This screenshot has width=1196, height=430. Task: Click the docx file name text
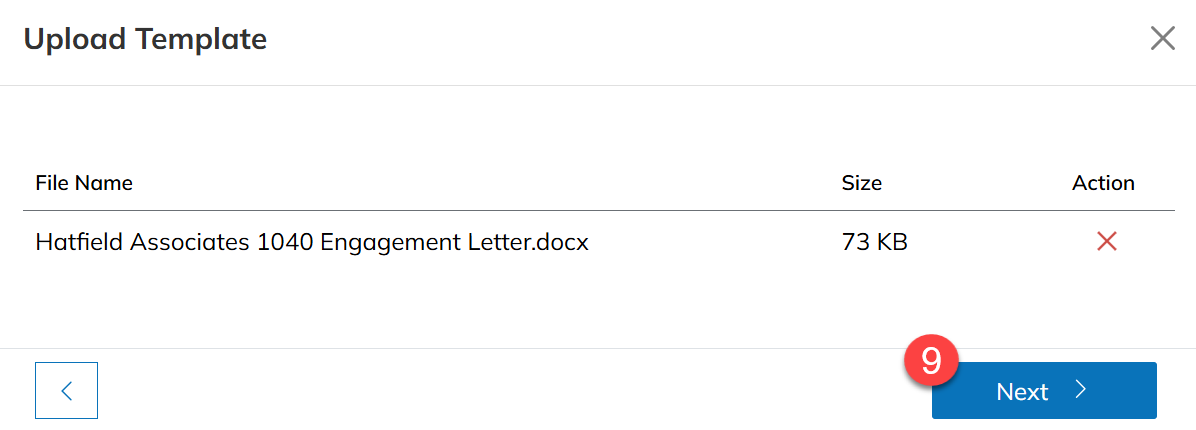tap(312, 243)
